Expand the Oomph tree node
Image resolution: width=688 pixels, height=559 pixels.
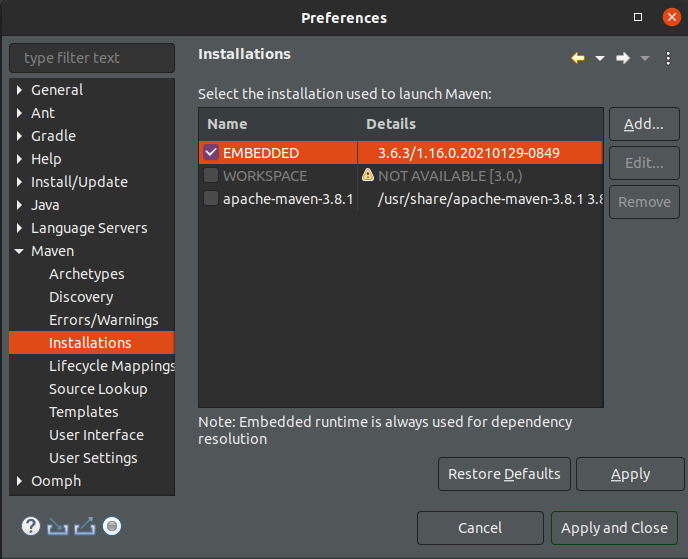pyautogui.click(x=20, y=481)
